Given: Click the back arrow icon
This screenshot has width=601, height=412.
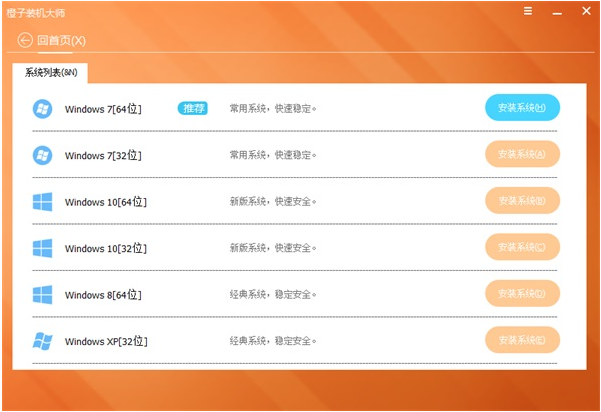Looking at the screenshot, I should pyautogui.click(x=25, y=41).
